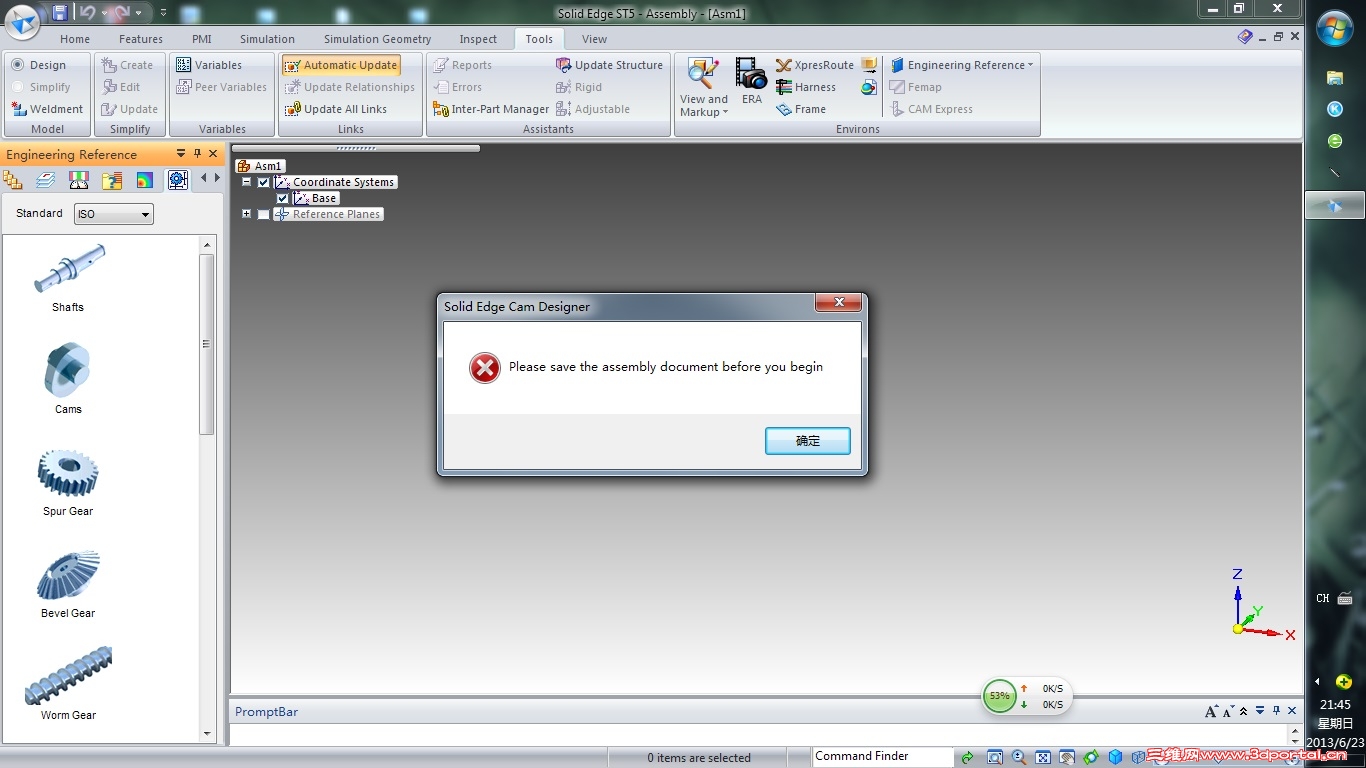
Task: Open the Simulation Geometry tab
Action: point(377,39)
